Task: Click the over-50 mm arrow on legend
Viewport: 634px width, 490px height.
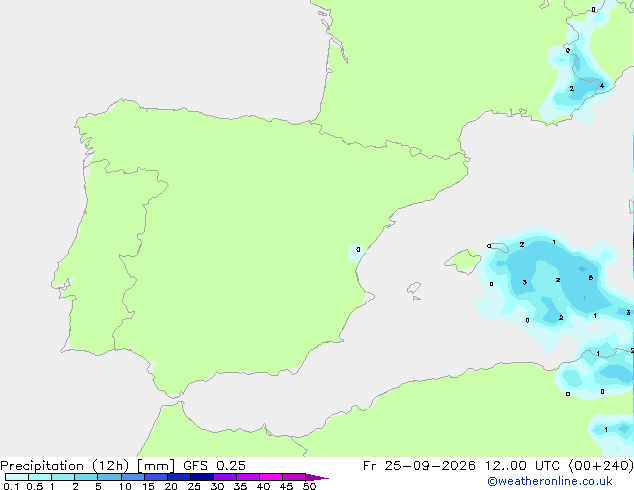Action: tap(317, 477)
